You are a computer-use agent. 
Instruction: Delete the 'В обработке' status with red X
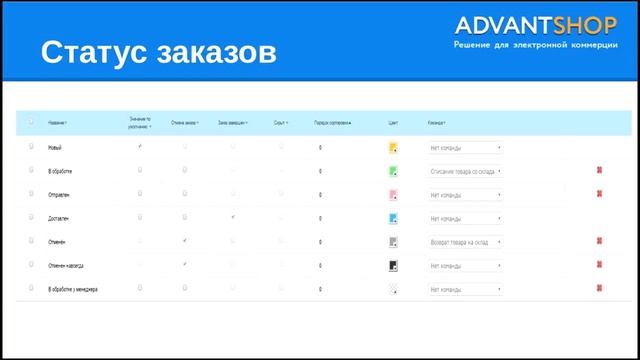click(599, 170)
